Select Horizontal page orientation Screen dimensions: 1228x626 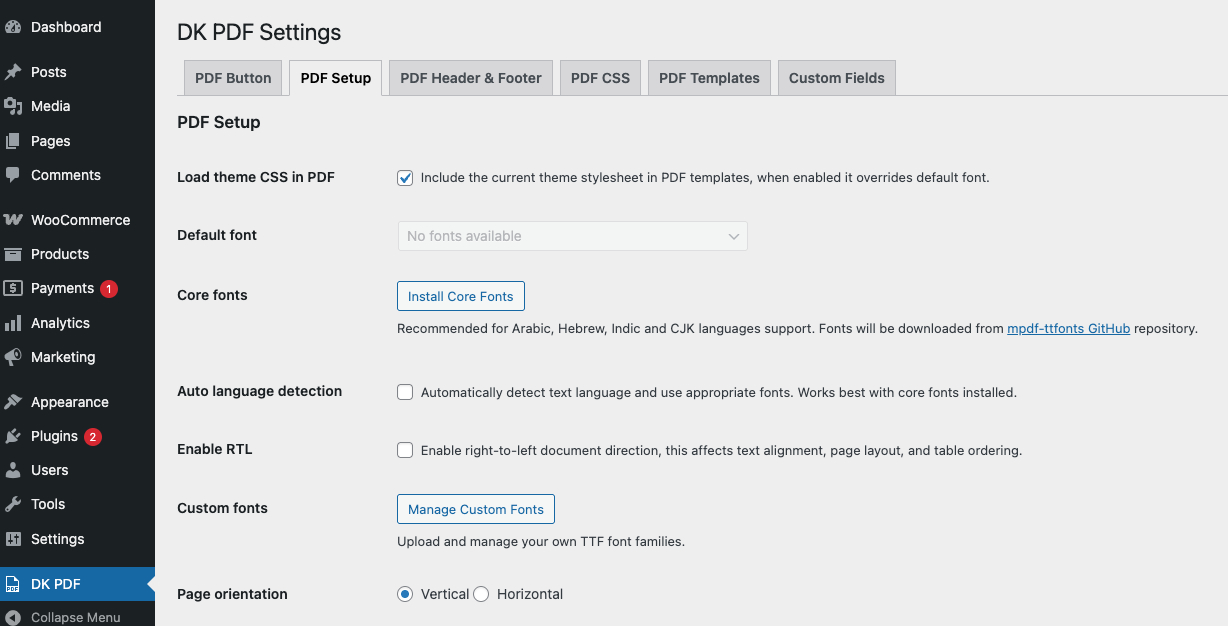(x=481, y=594)
